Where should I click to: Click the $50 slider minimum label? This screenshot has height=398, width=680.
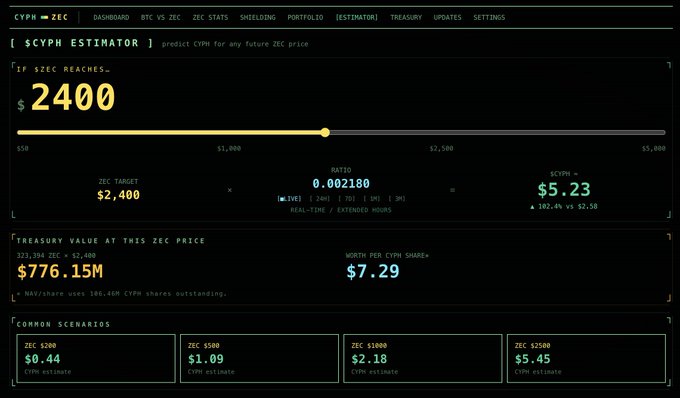23,148
